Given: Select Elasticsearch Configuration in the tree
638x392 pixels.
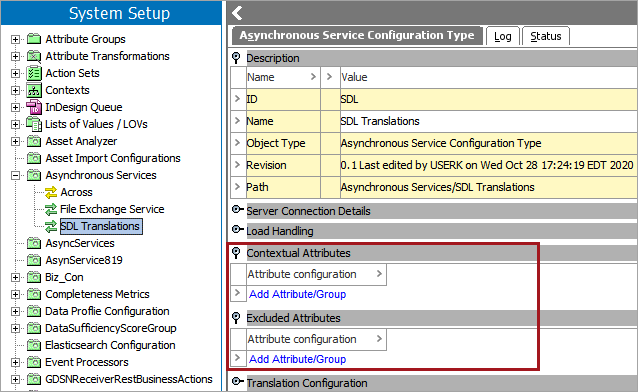Looking at the screenshot, I should pyautogui.click(x=110, y=345).
